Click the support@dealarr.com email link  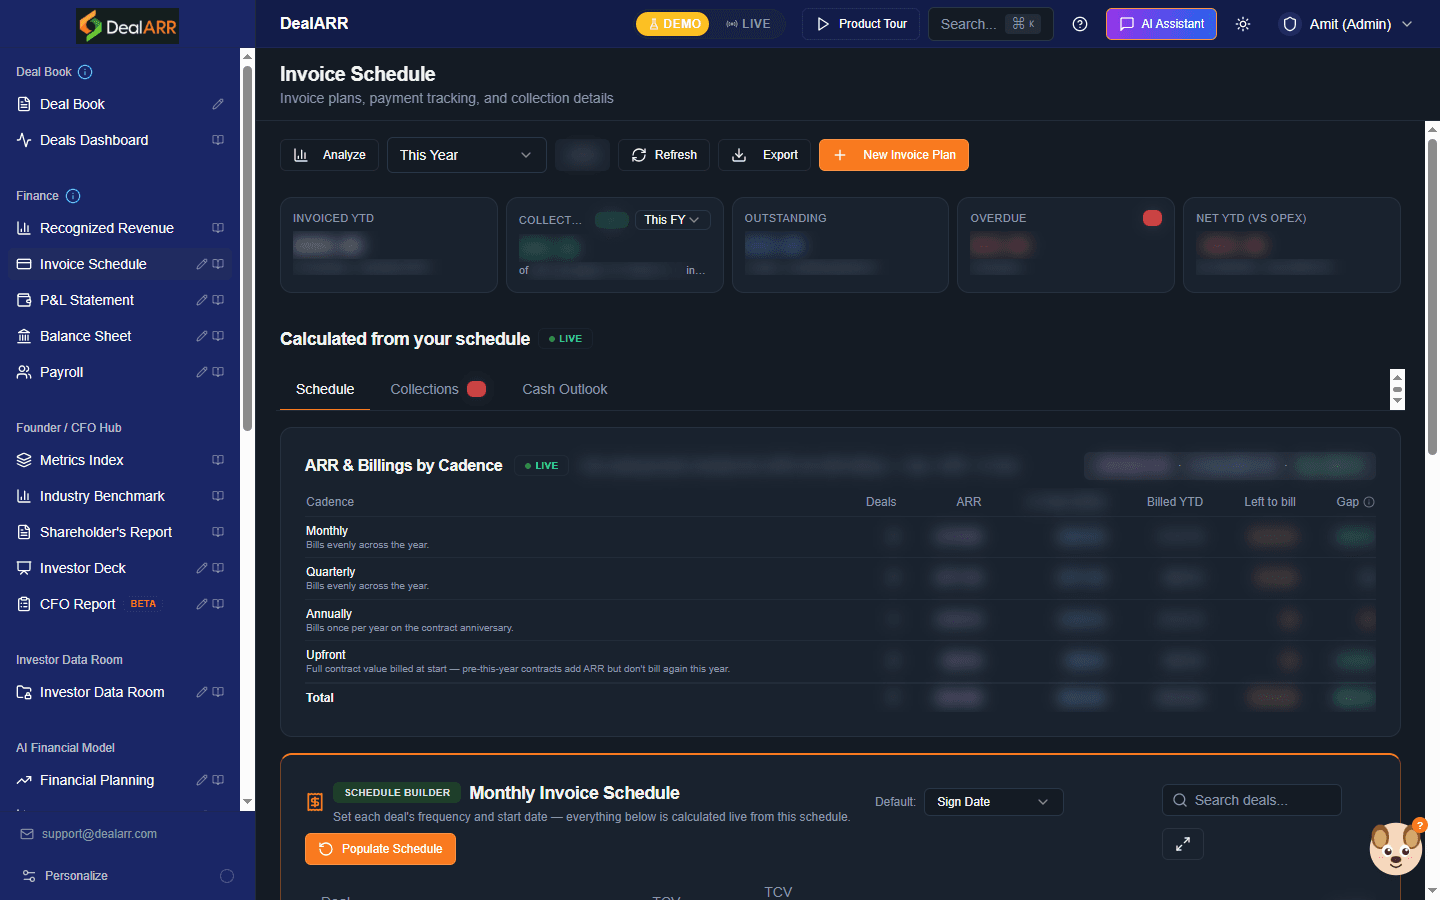point(99,834)
